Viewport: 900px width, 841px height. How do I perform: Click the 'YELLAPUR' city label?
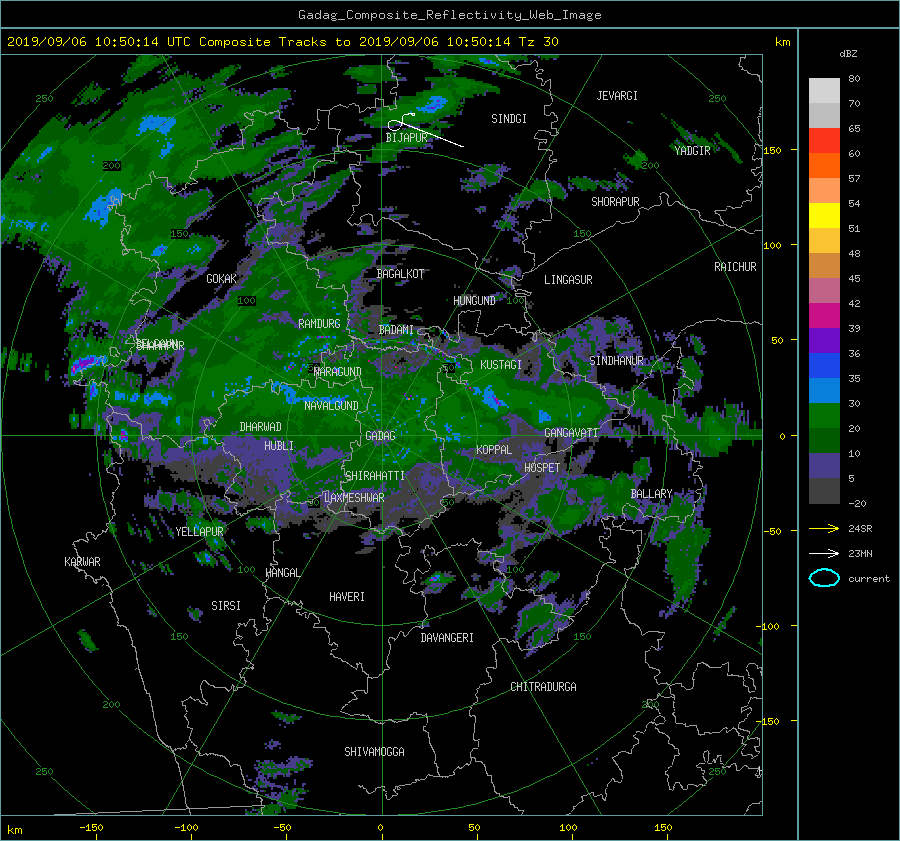pyautogui.click(x=199, y=532)
